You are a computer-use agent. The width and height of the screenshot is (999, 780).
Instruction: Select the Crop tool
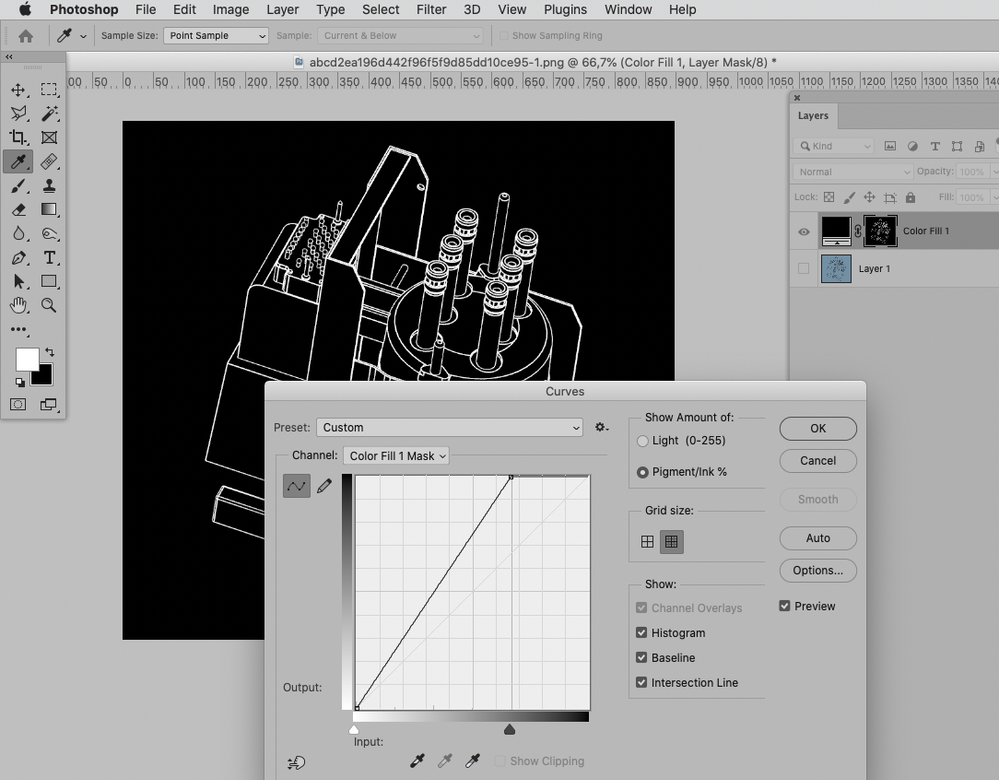18,138
